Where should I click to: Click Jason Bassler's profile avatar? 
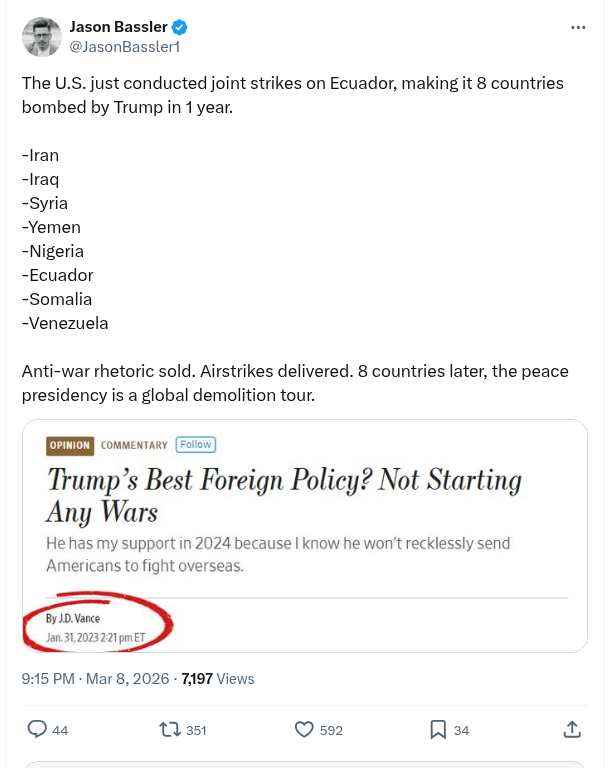[x=41, y=36]
